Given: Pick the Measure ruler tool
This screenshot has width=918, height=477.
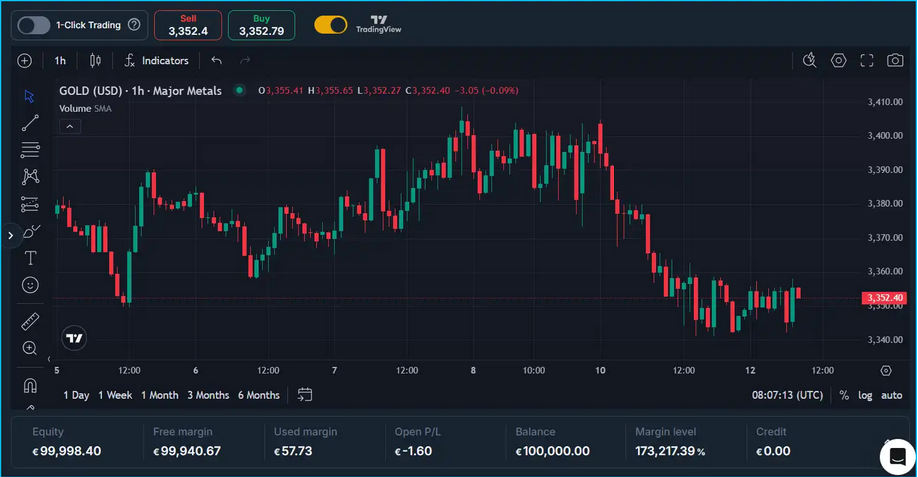Looking at the screenshot, I should (30, 321).
